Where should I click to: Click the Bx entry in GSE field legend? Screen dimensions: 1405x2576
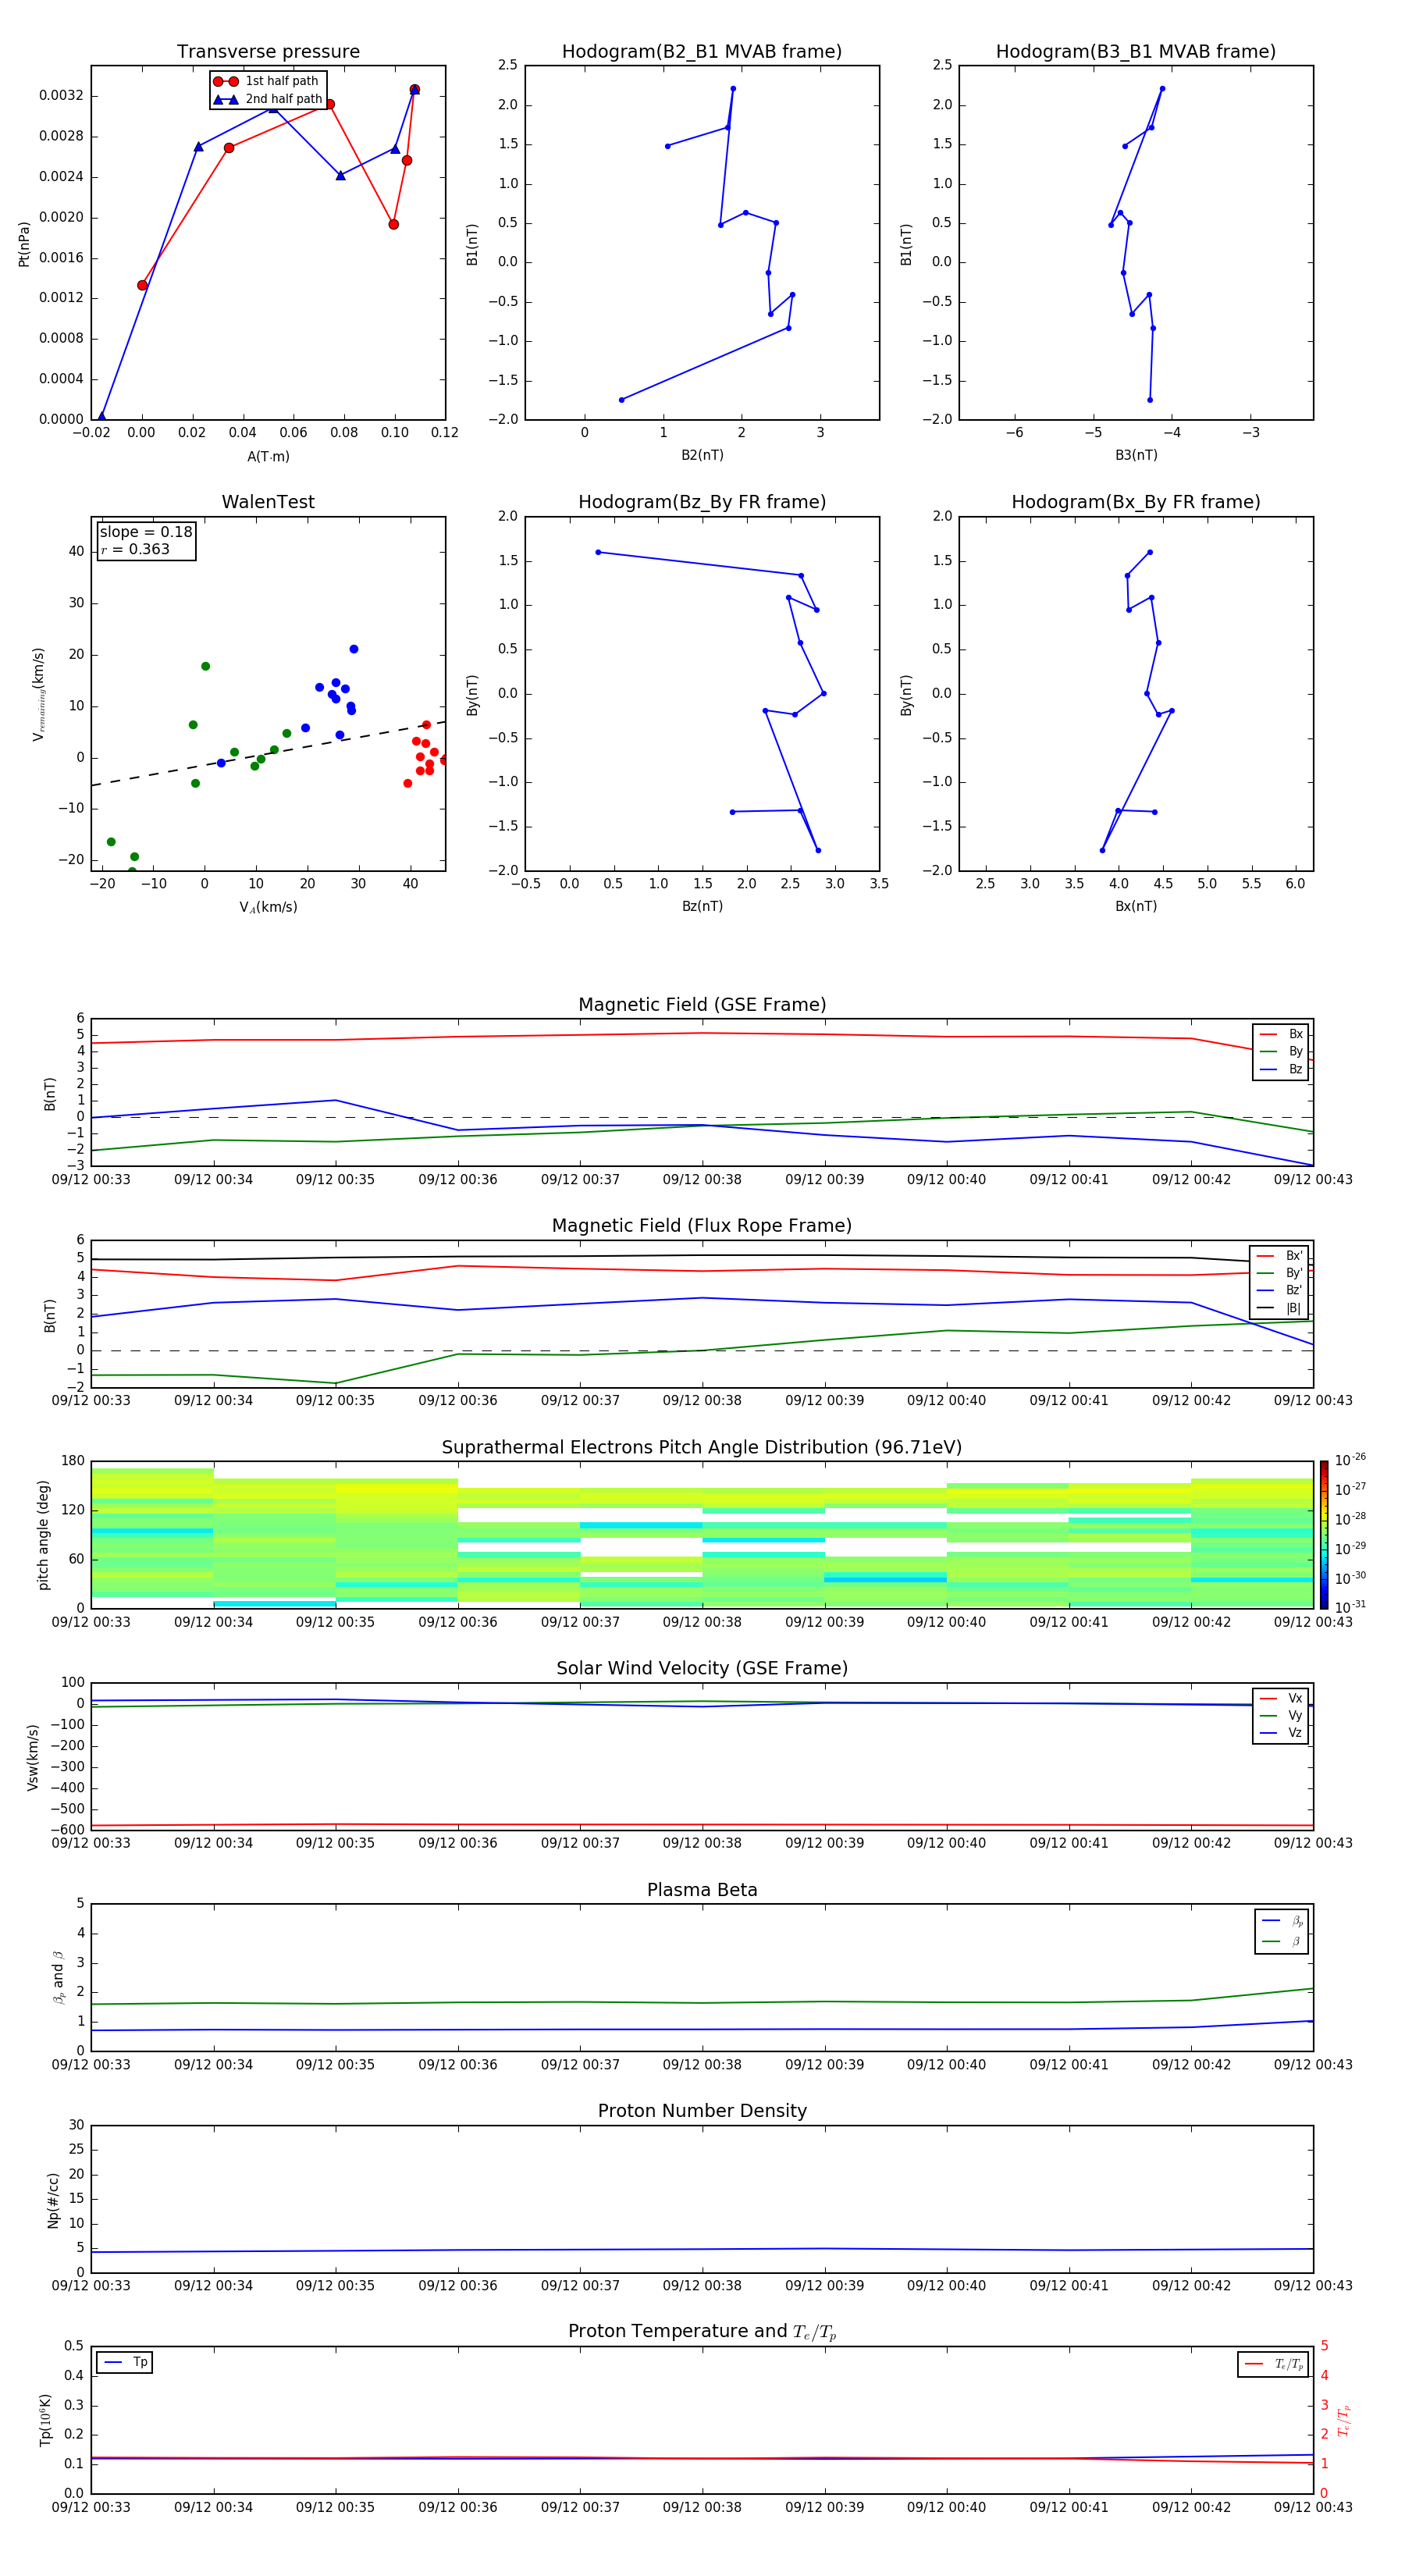click(1281, 1034)
